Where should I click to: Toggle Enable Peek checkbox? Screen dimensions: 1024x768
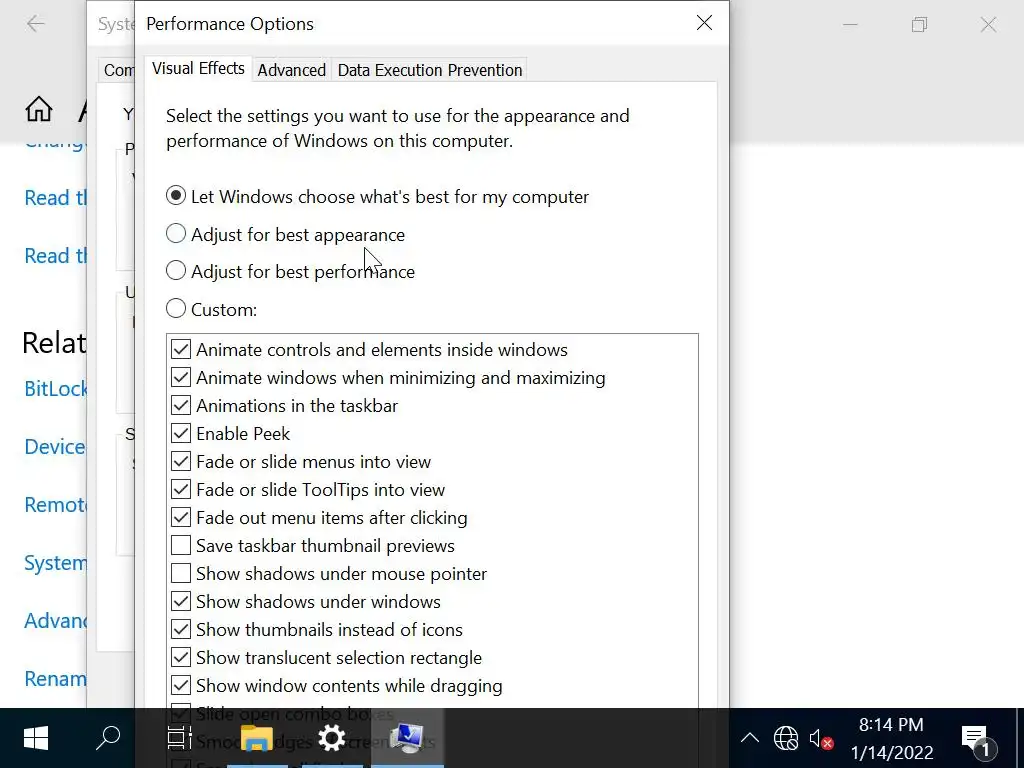(230, 434)
